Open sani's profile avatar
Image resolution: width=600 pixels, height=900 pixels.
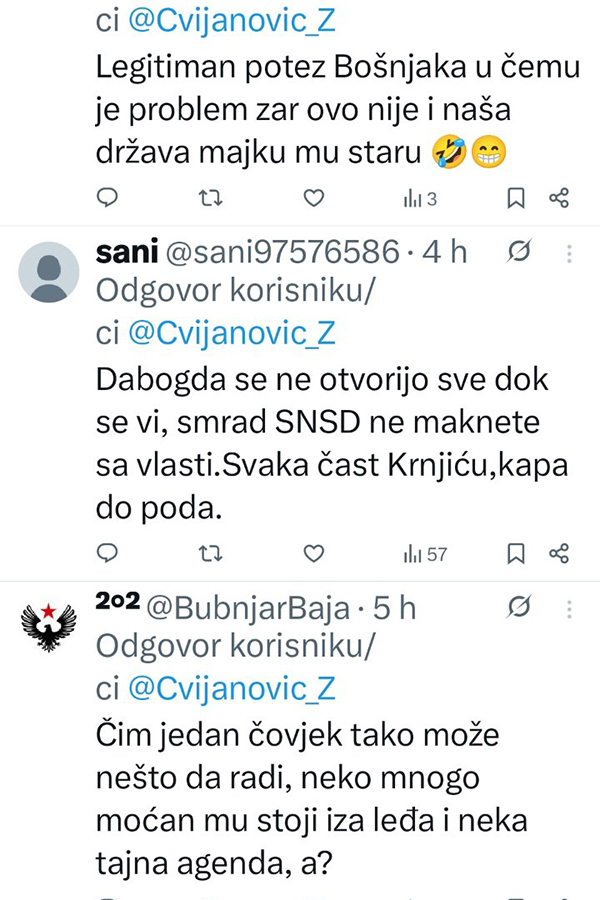tap(49, 272)
